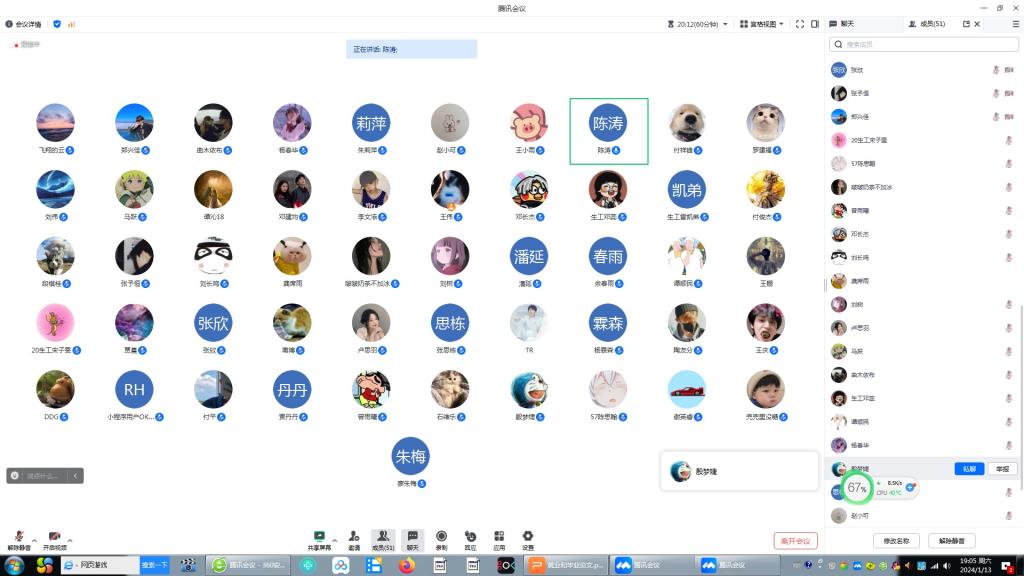Turn on camera with 开启视频
This screenshot has width=1024, height=576.
point(54,540)
